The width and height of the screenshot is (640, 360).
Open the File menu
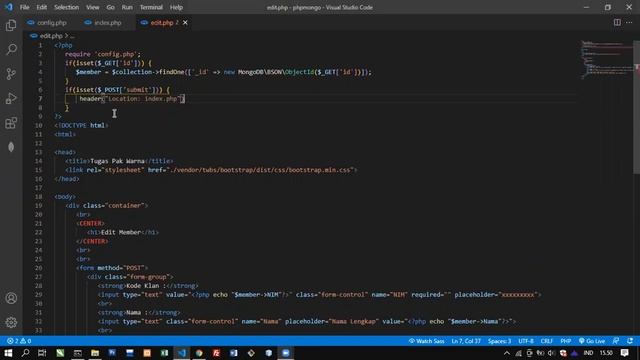[24, 7]
